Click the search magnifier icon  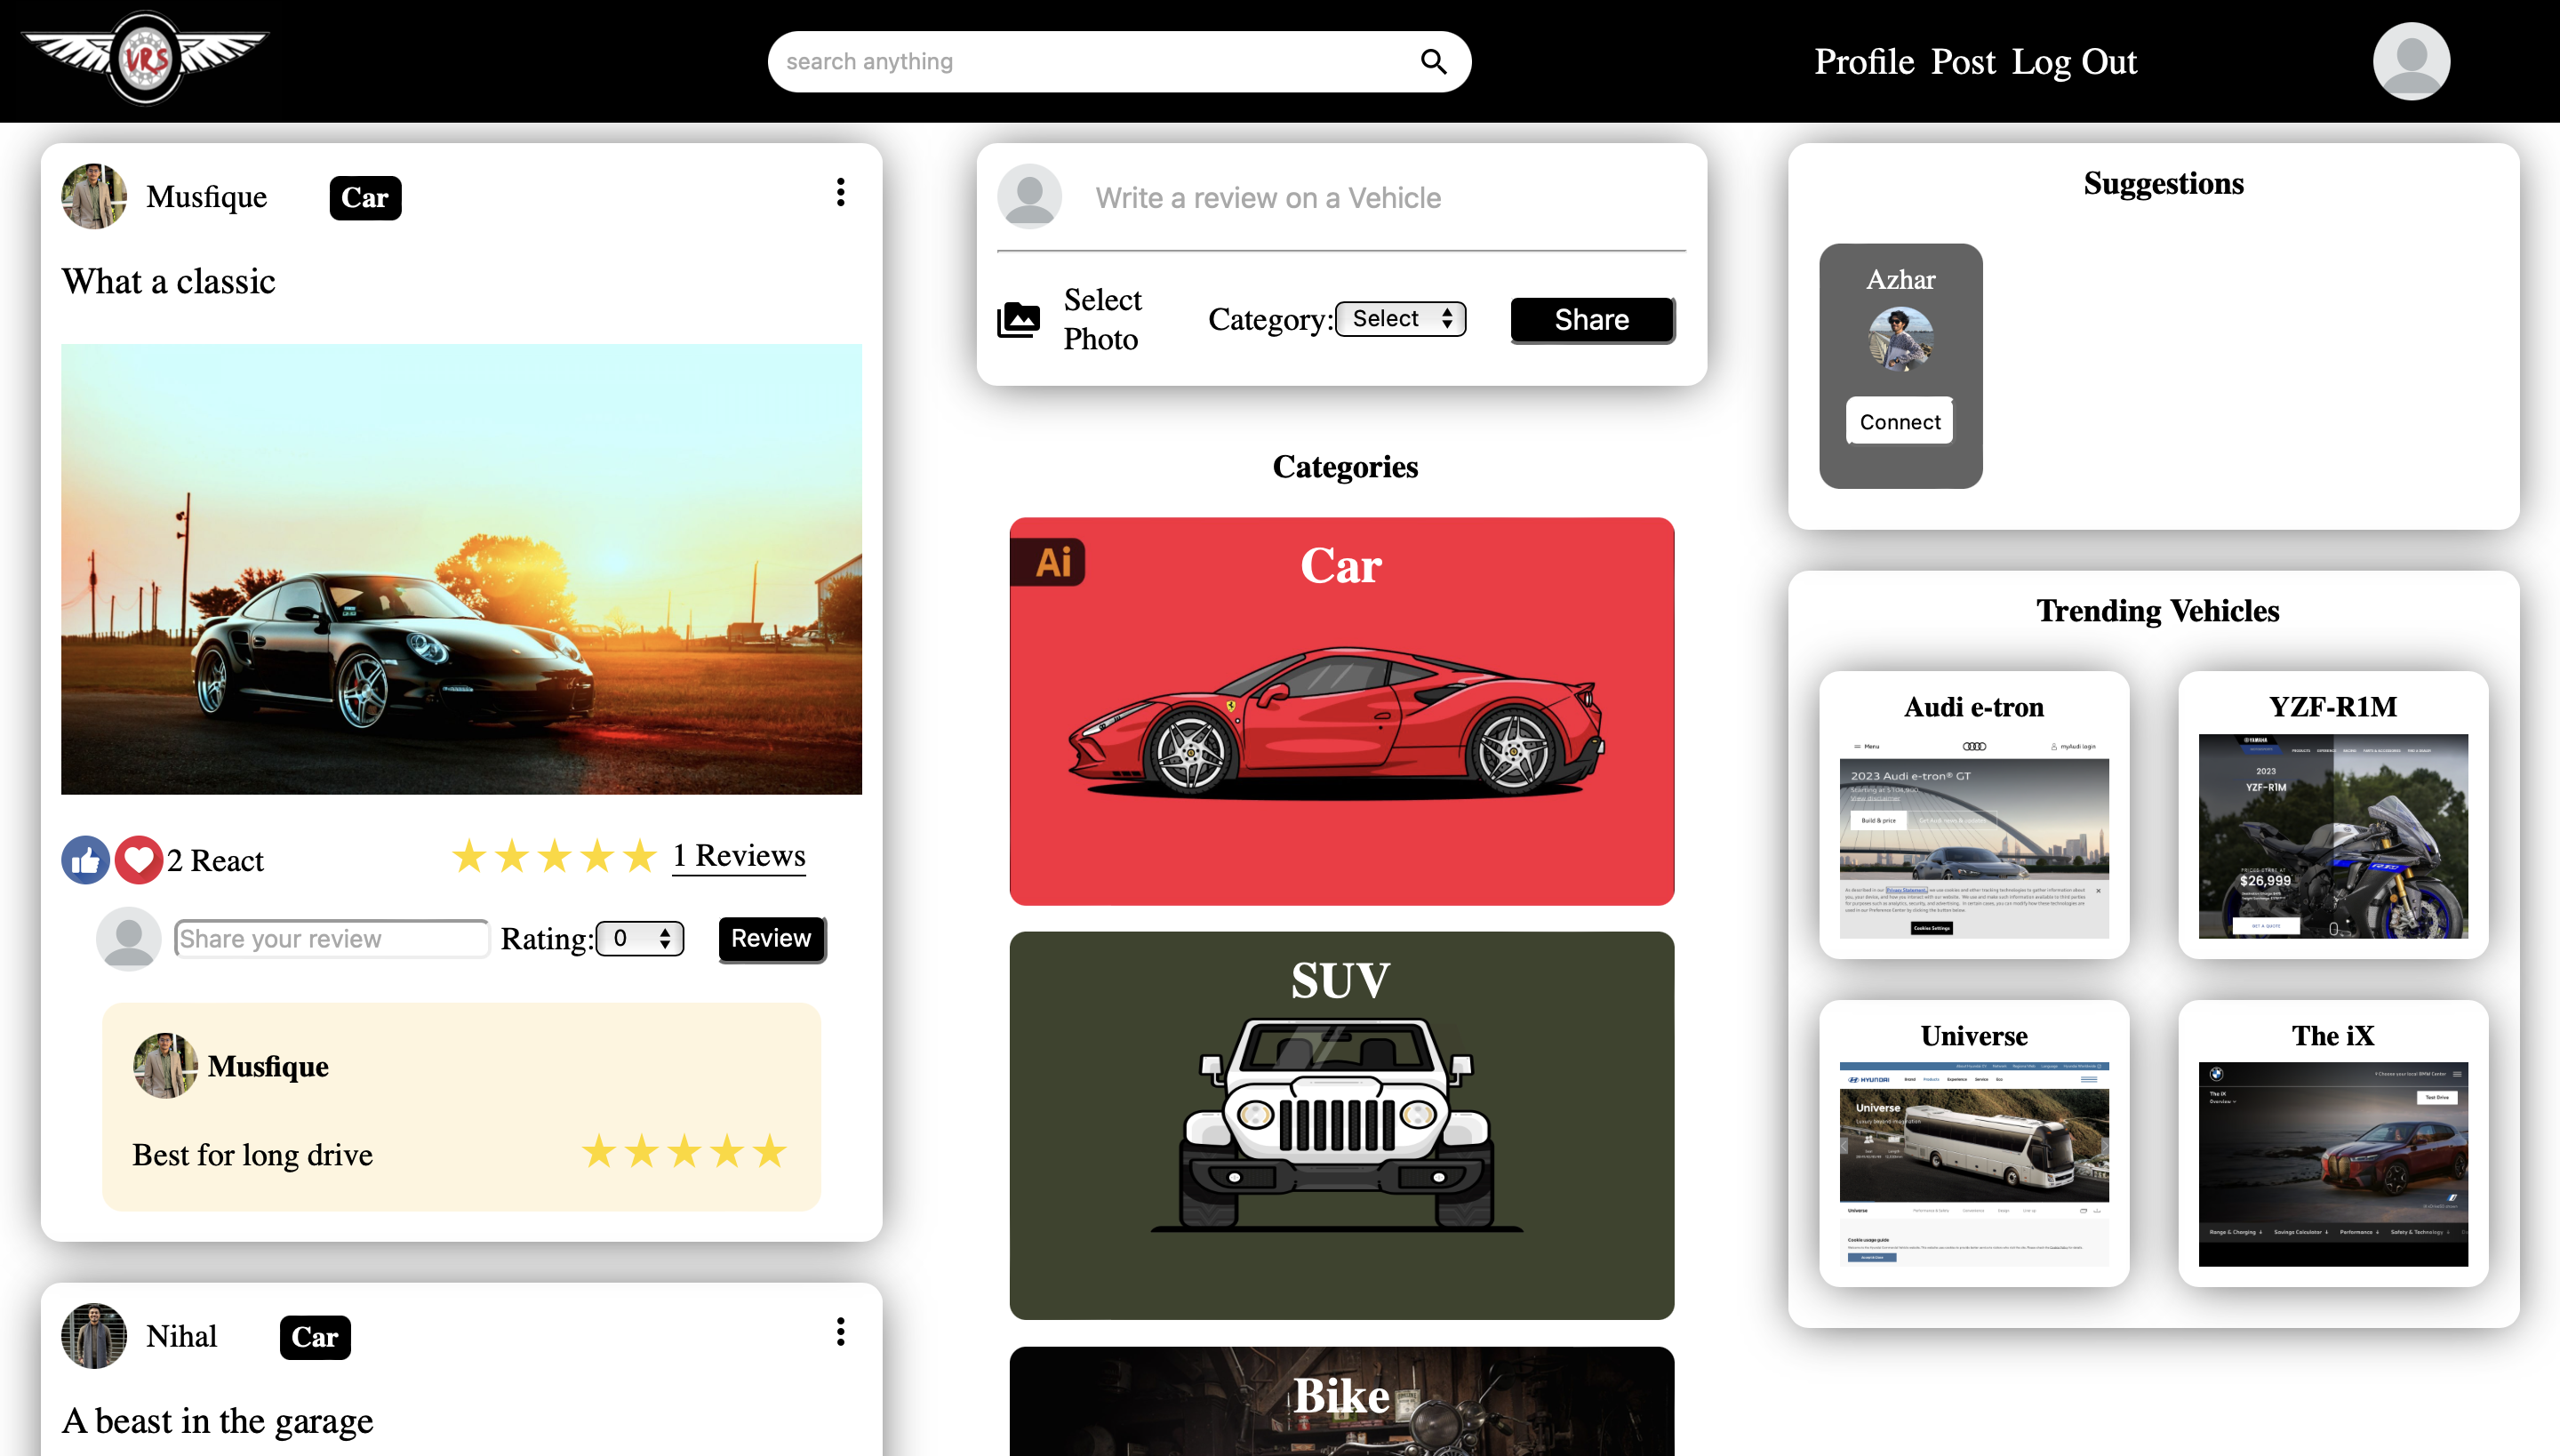point(1433,62)
